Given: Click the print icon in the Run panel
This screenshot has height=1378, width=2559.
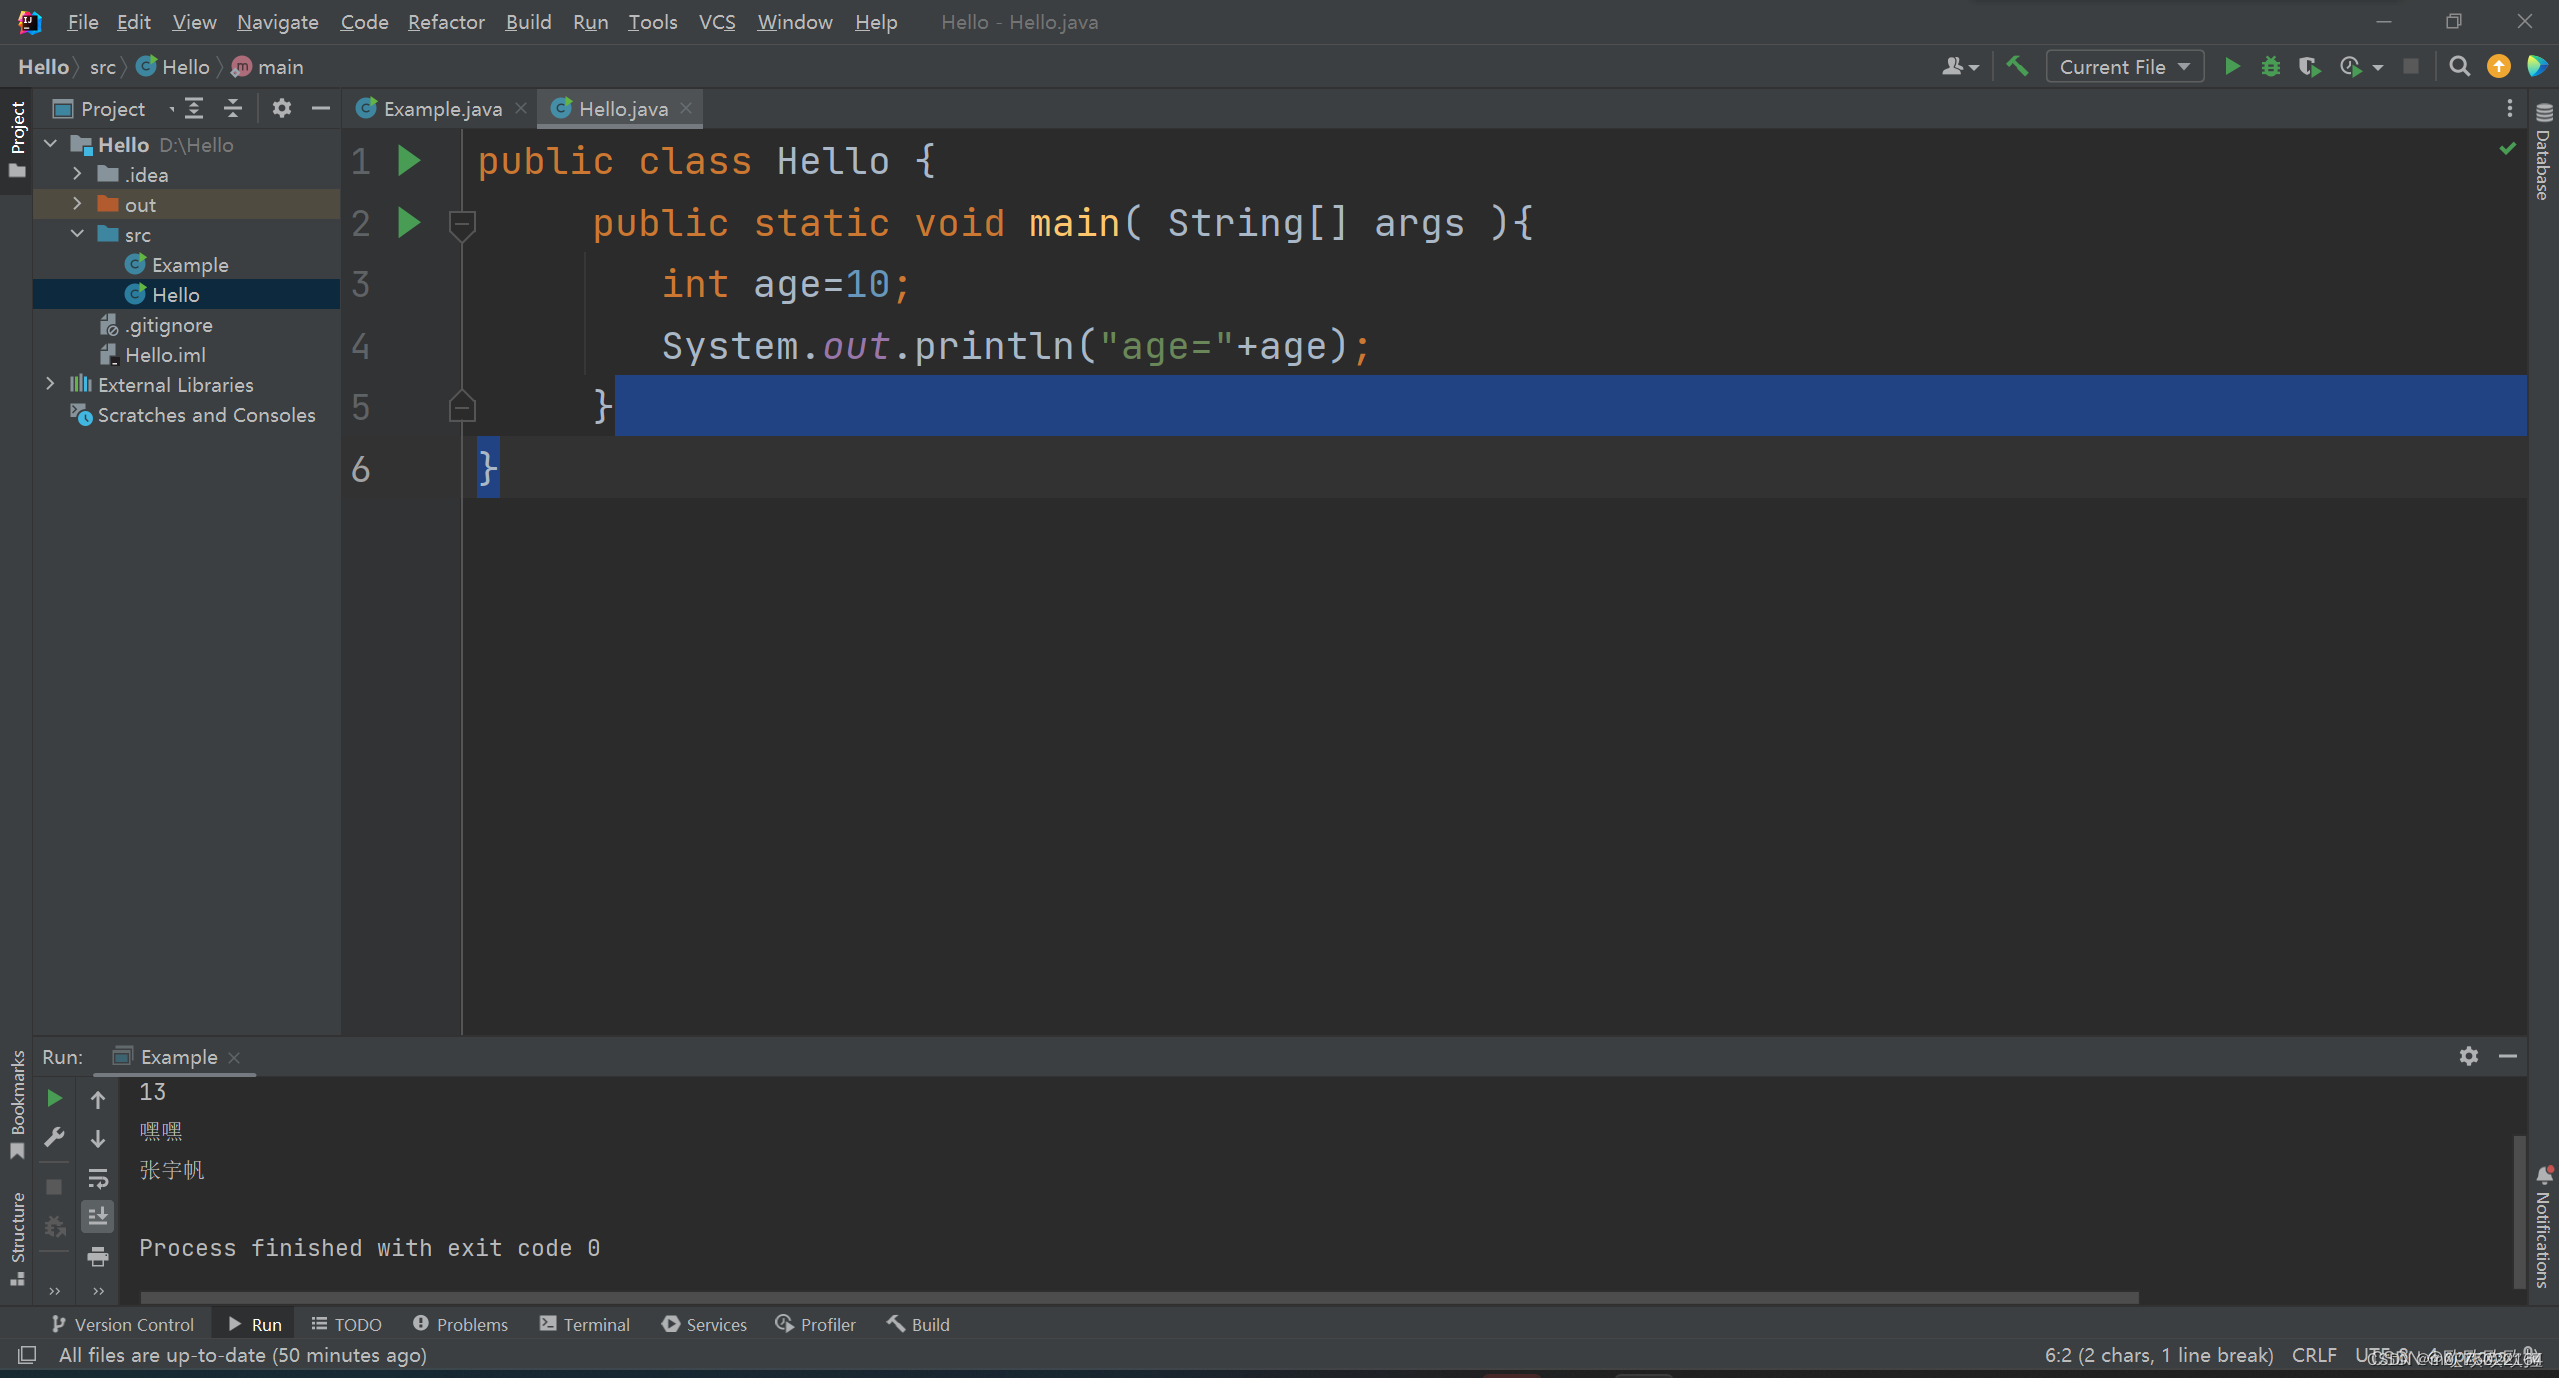Looking at the screenshot, I should tap(98, 1256).
